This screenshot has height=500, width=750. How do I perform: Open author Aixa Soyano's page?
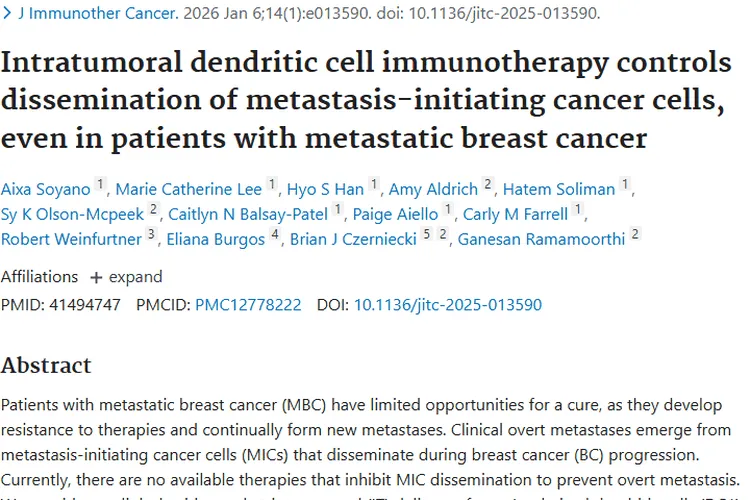[x=45, y=188]
